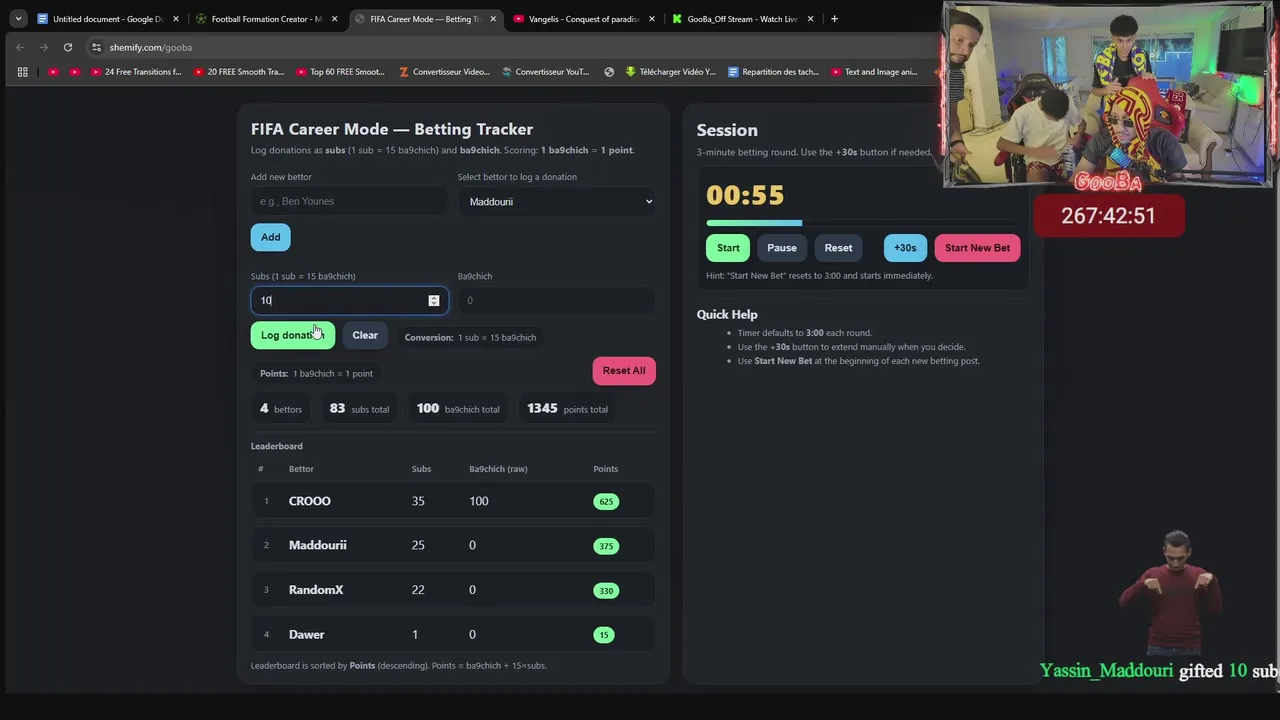Go forward with the browser forward arrow
The height and width of the screenshot is (720, 1280).
point(44,47)
